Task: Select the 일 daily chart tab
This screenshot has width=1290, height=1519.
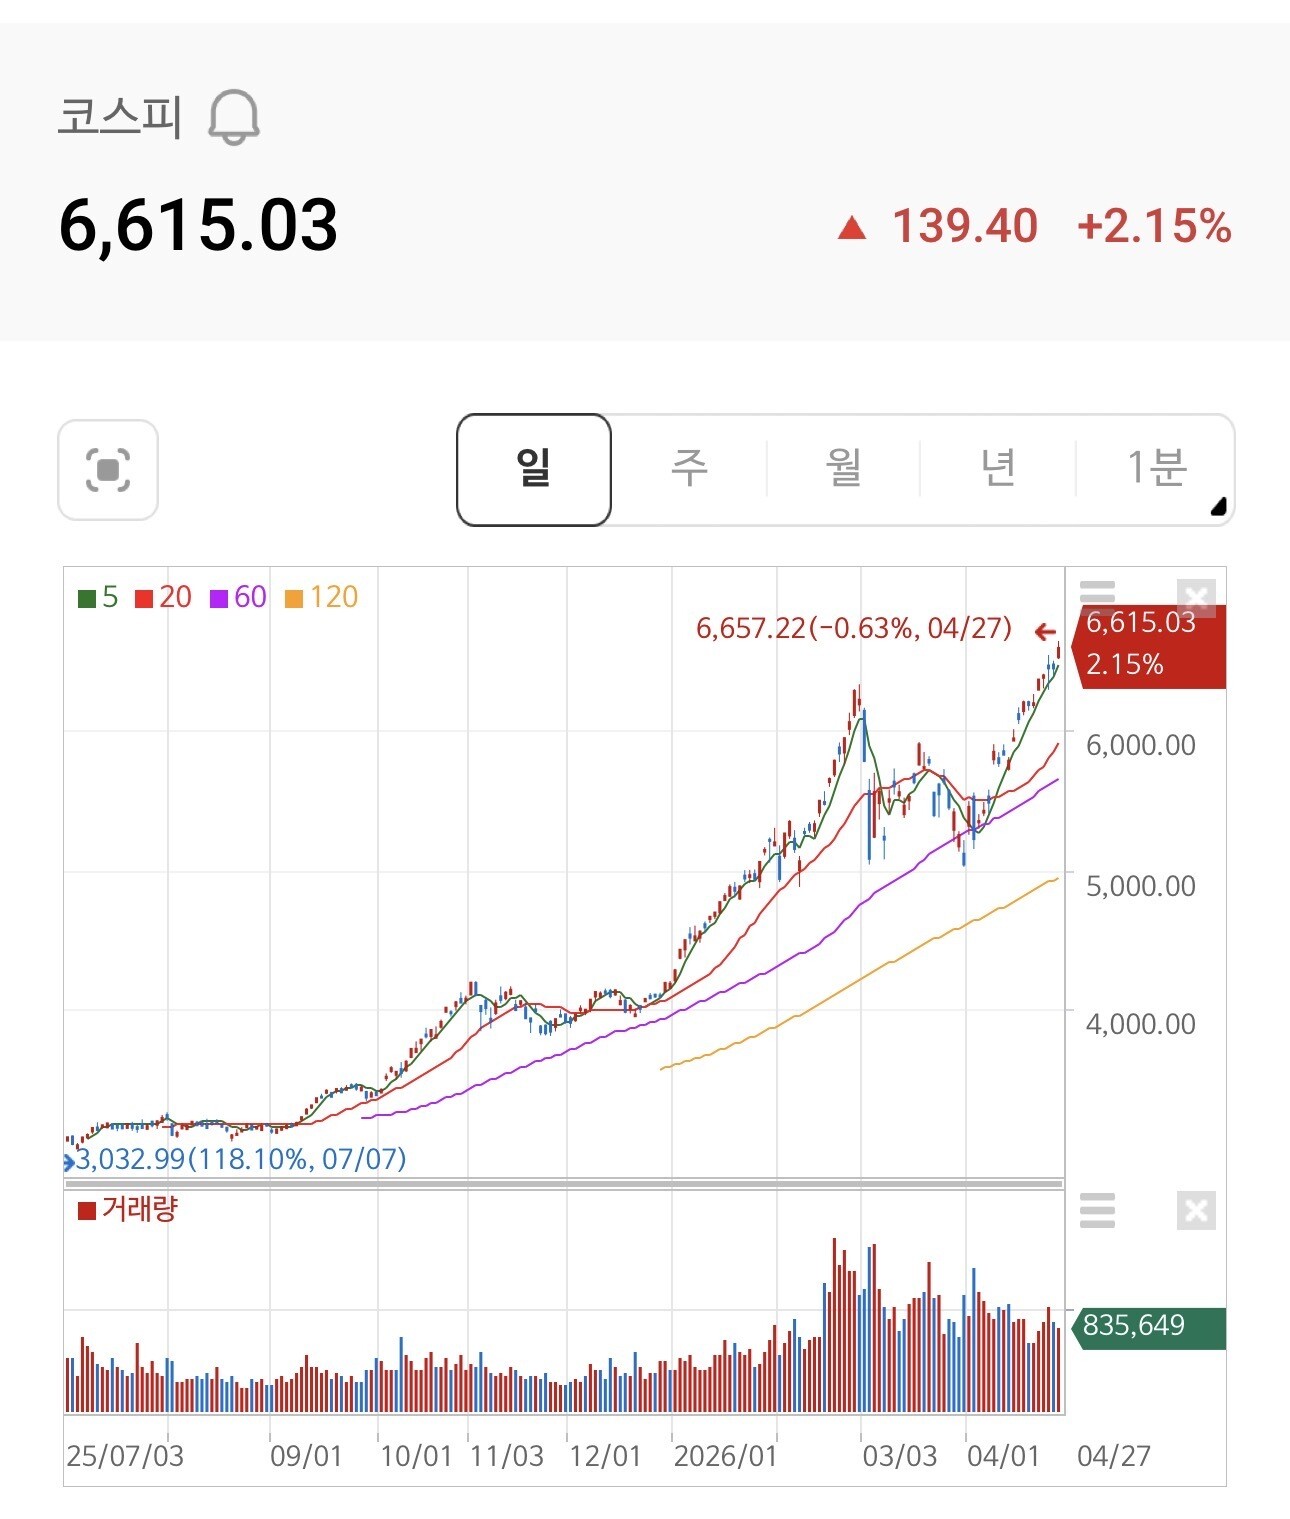Action: tap(534, 469)
